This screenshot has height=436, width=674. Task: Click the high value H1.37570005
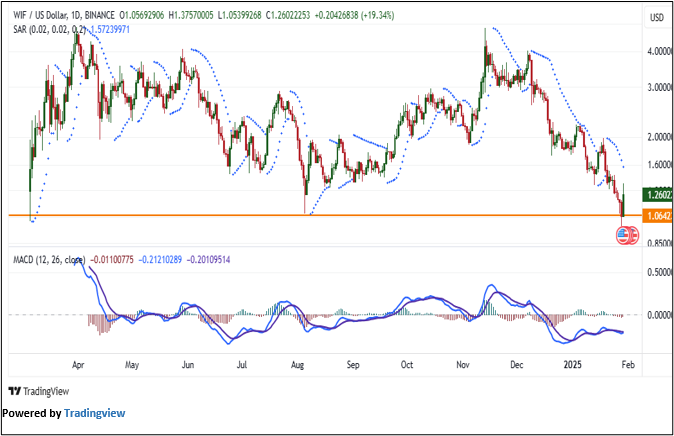point(191,15)
